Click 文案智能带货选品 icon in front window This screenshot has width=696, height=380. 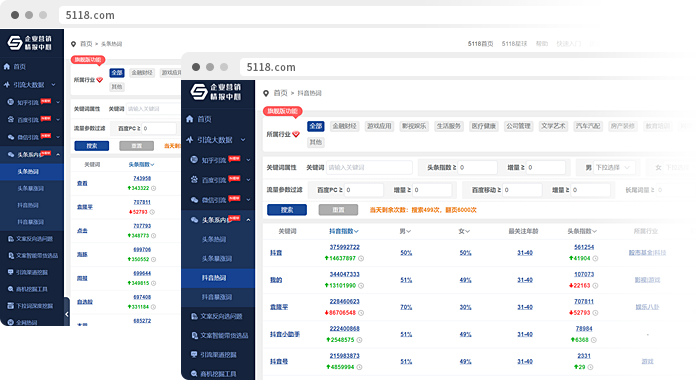[x=194, y=335]
